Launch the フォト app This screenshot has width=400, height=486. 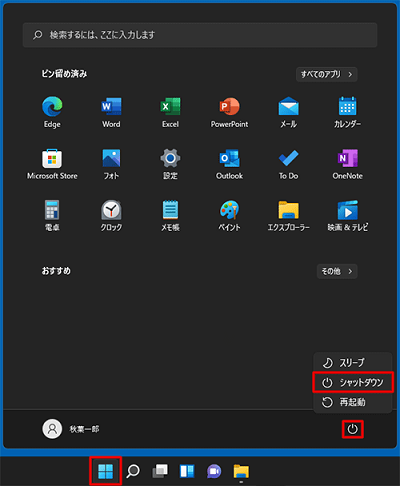[111, 164]
